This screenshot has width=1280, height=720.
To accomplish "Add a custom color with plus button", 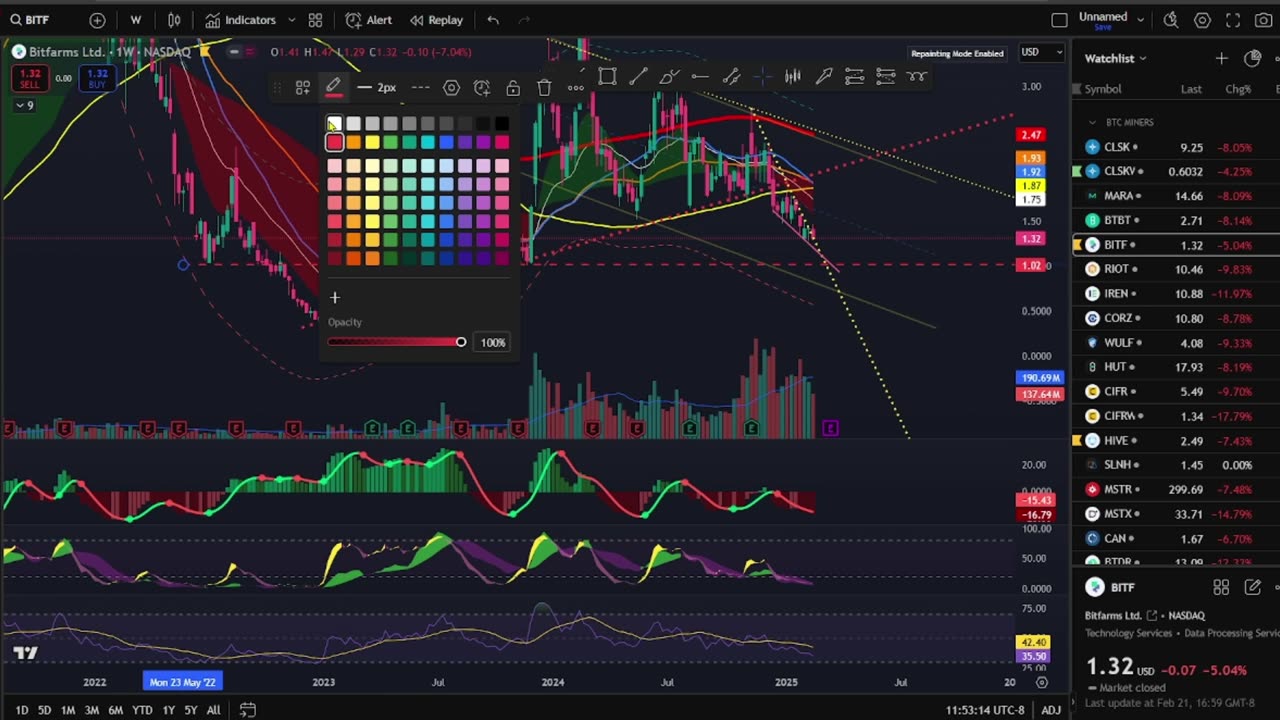I will (x=335, y=297).
